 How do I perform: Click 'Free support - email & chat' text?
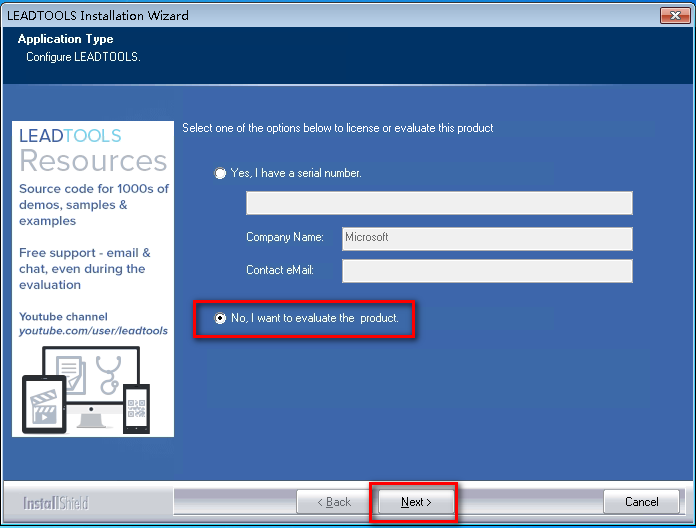click(85, 269)
